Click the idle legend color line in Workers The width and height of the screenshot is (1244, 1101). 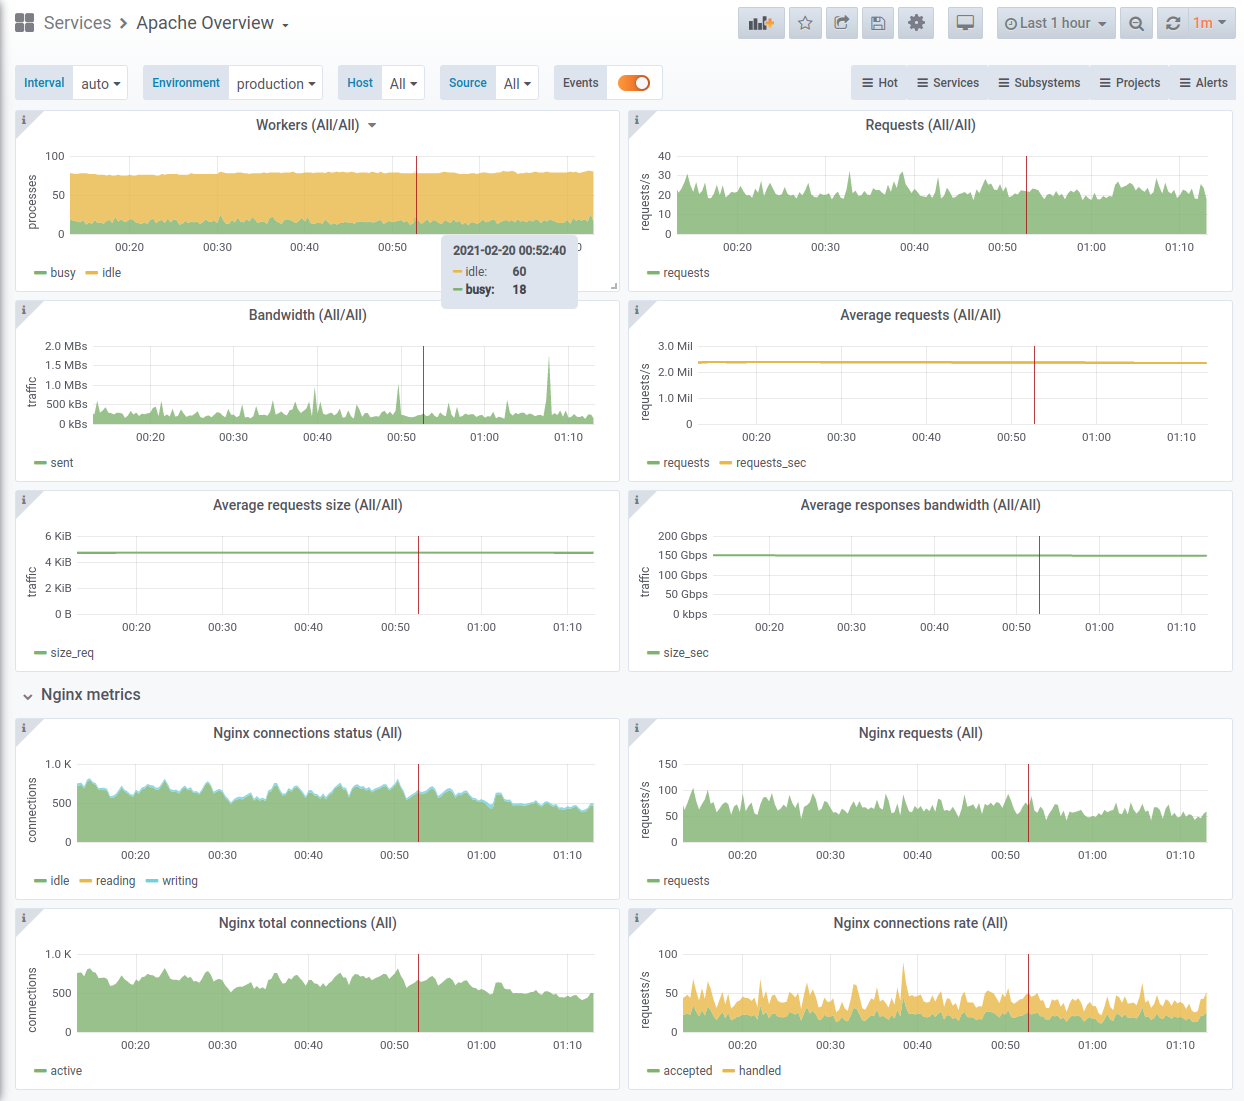(91, 273)
